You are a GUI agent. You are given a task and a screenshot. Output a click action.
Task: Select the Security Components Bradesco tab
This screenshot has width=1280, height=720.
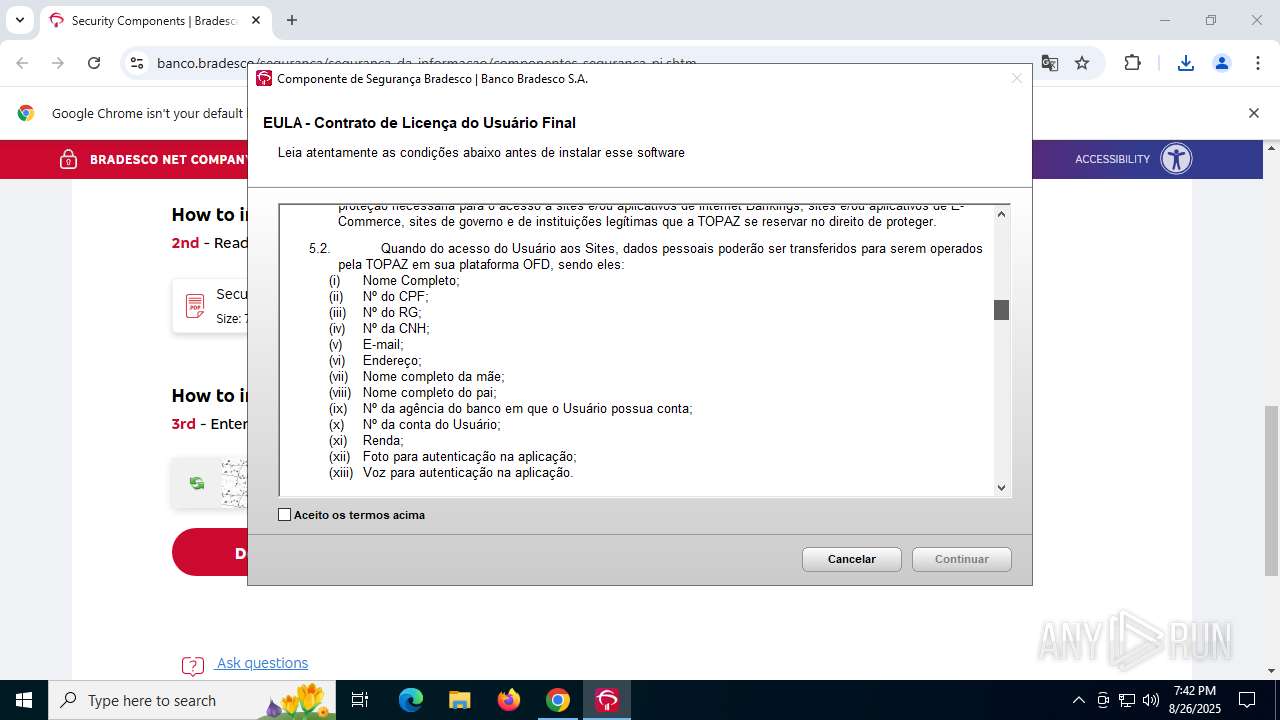pos(155,20)
